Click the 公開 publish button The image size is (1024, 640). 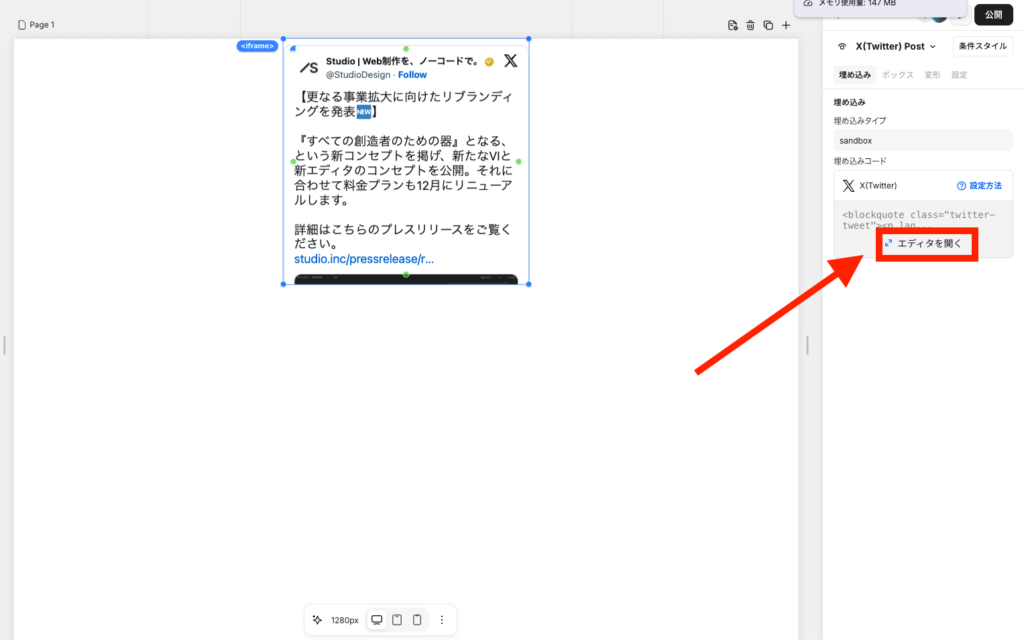tap(993, 14)
